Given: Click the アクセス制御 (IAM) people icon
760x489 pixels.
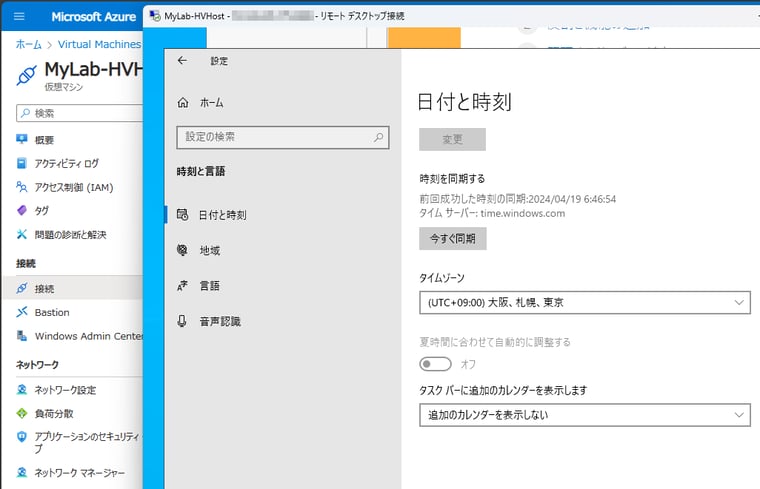Looking at the screenshot, I should pos(21,187).
